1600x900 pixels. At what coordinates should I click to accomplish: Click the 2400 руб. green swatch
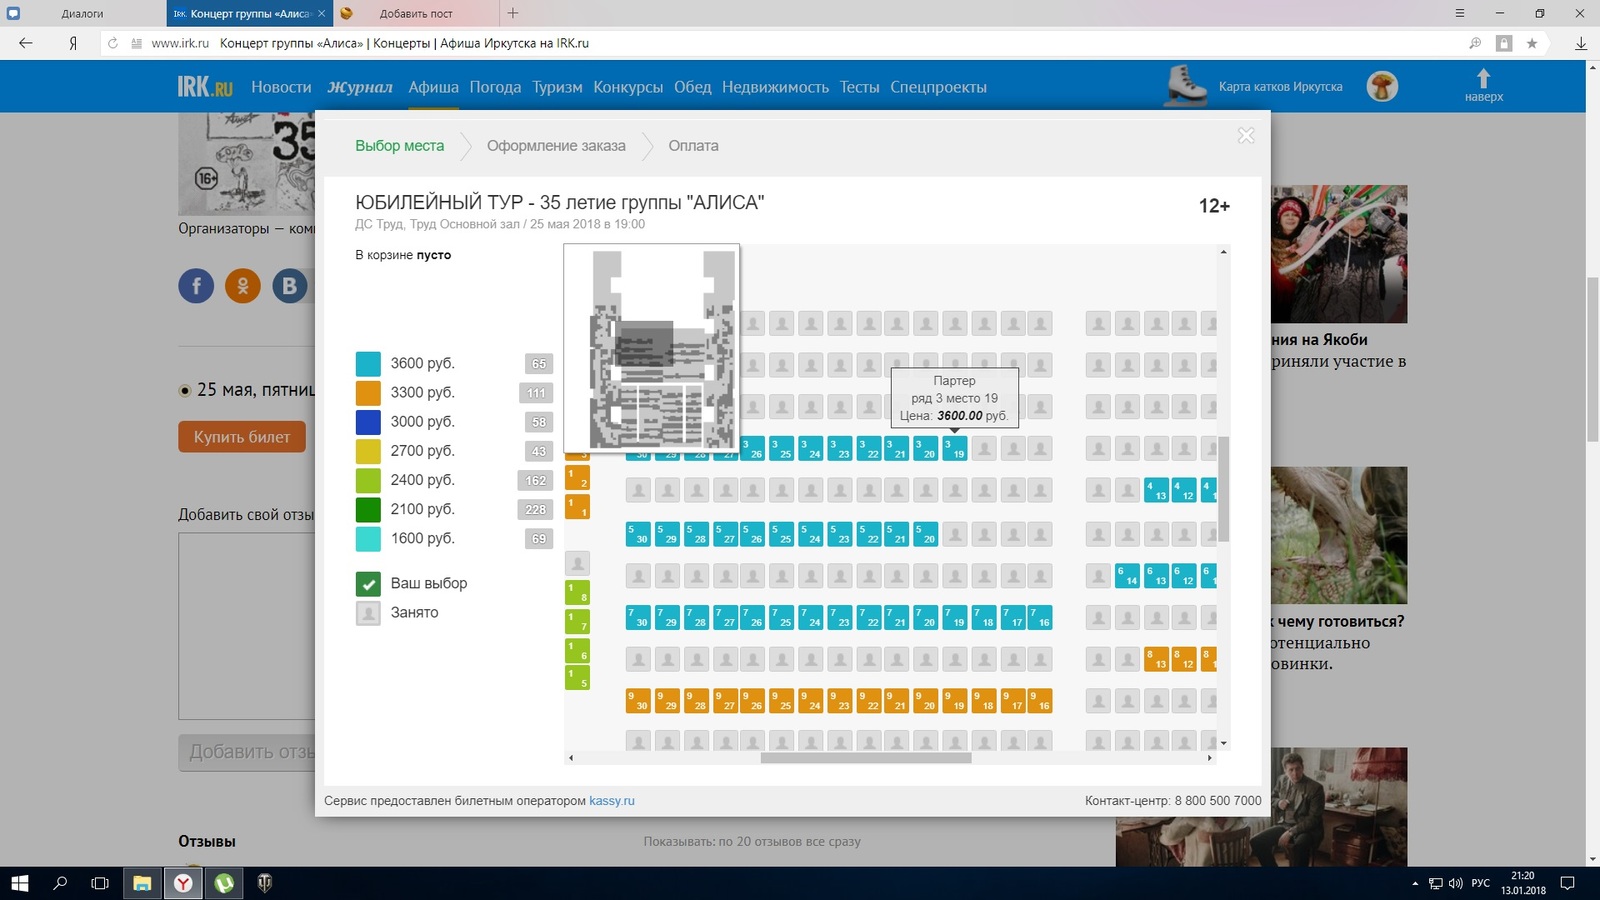[368, 480]
